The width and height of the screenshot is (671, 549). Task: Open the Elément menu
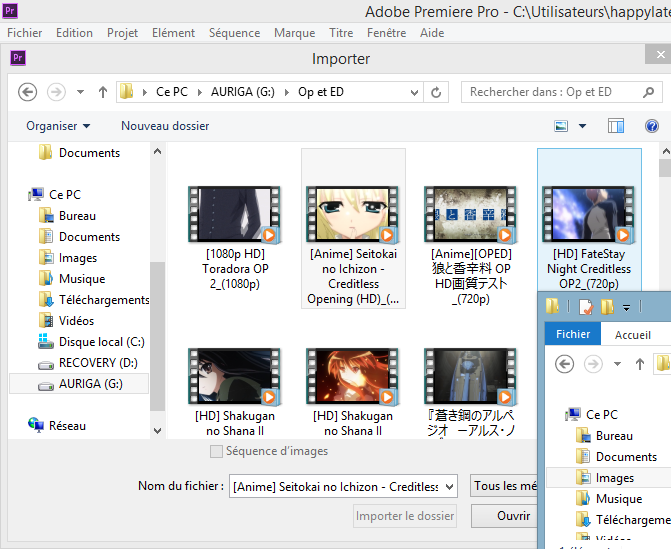click(x=173, y=33)
